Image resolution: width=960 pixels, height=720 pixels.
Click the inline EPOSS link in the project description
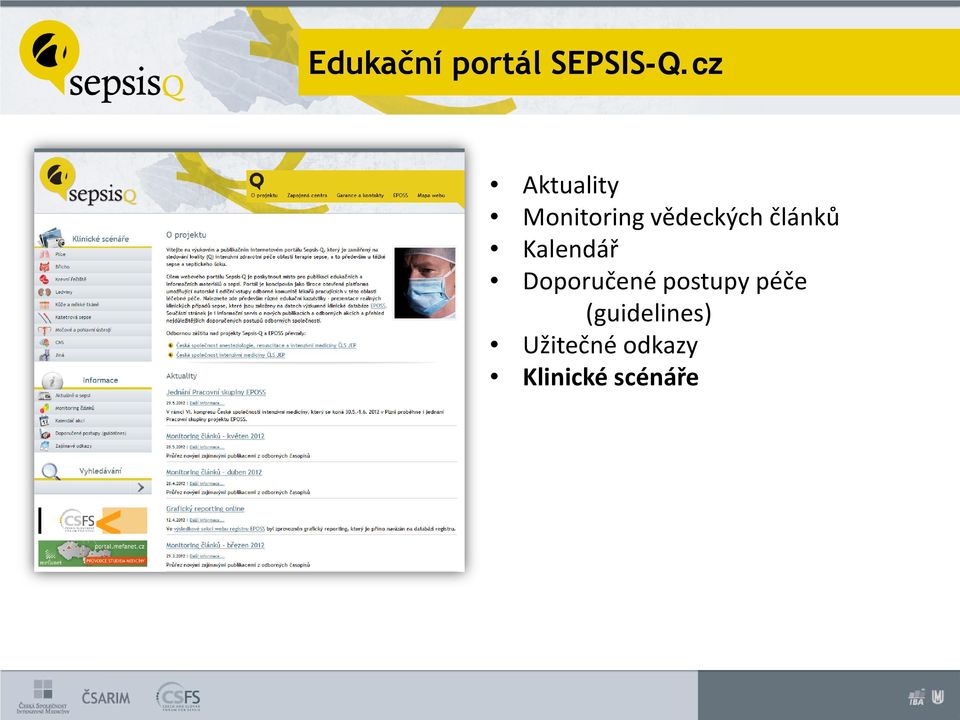[x=378, y=306]
